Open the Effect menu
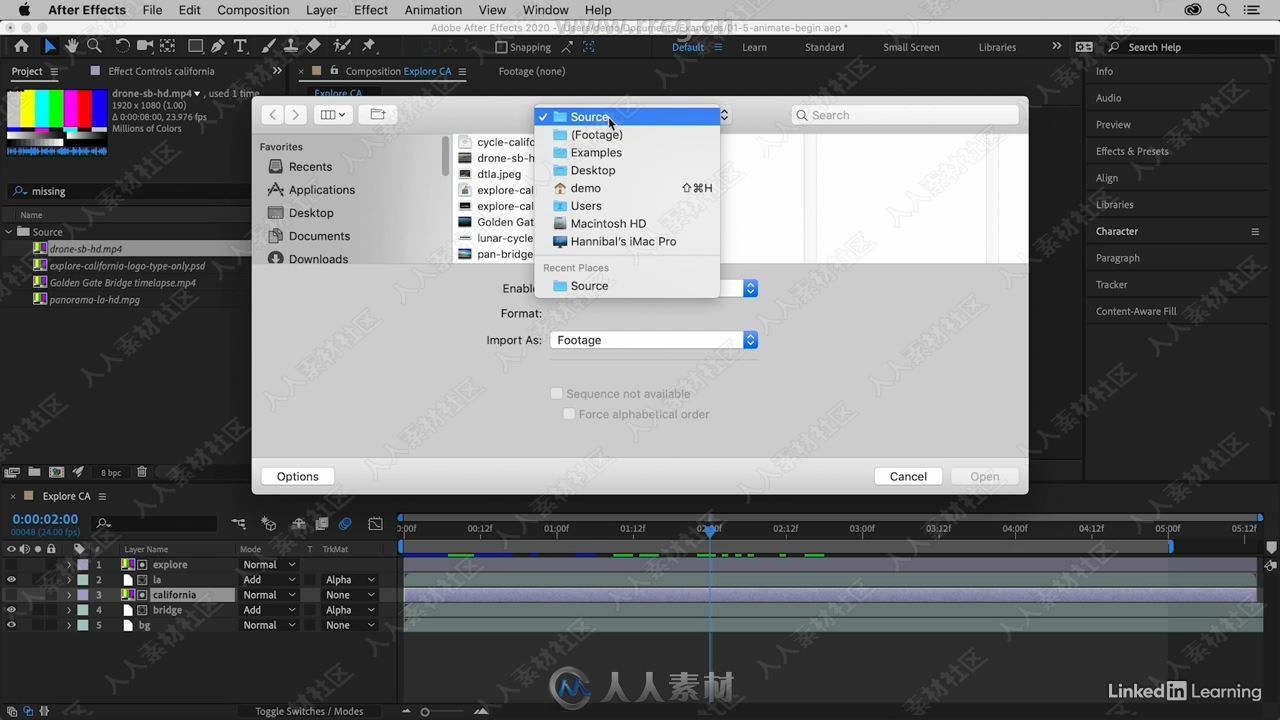Screen dimensions: 1280x720 371,10
